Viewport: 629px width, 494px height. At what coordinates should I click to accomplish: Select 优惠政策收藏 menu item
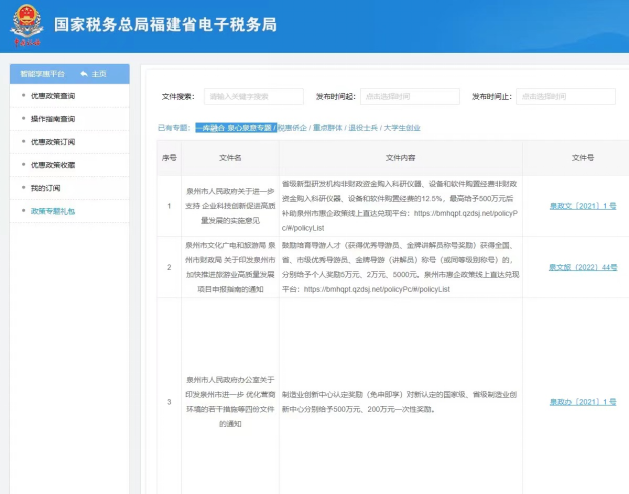(53, 165)
